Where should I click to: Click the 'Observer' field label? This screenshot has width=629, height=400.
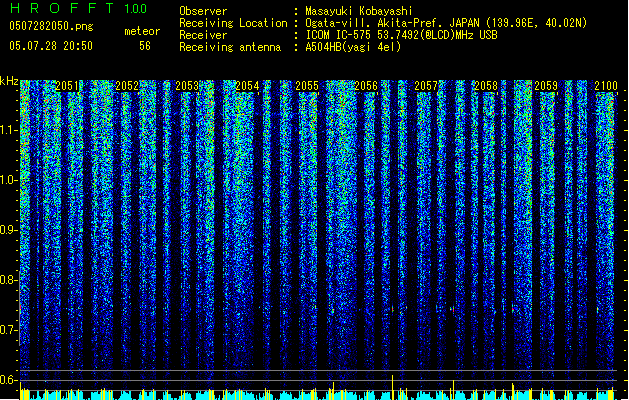click(x=203, y=11)
